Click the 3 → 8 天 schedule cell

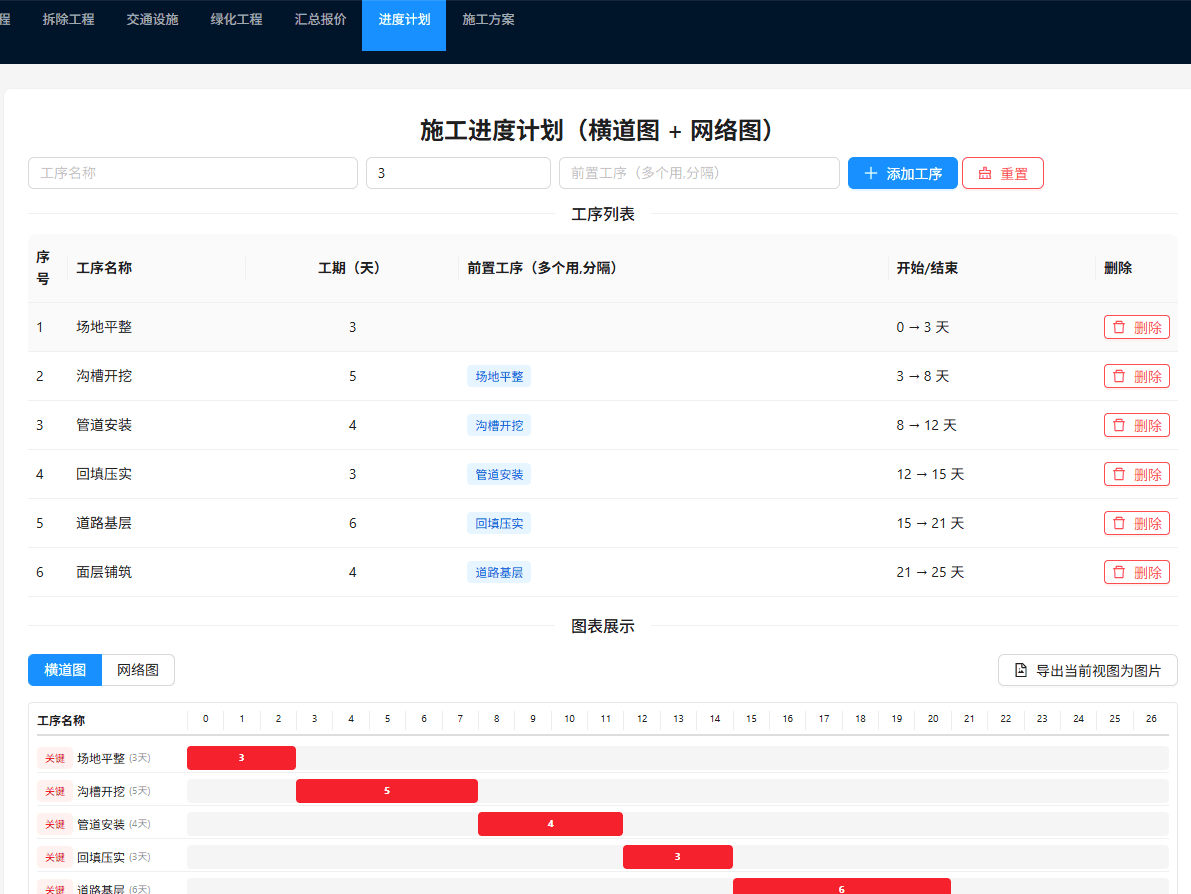coord(923,376)
